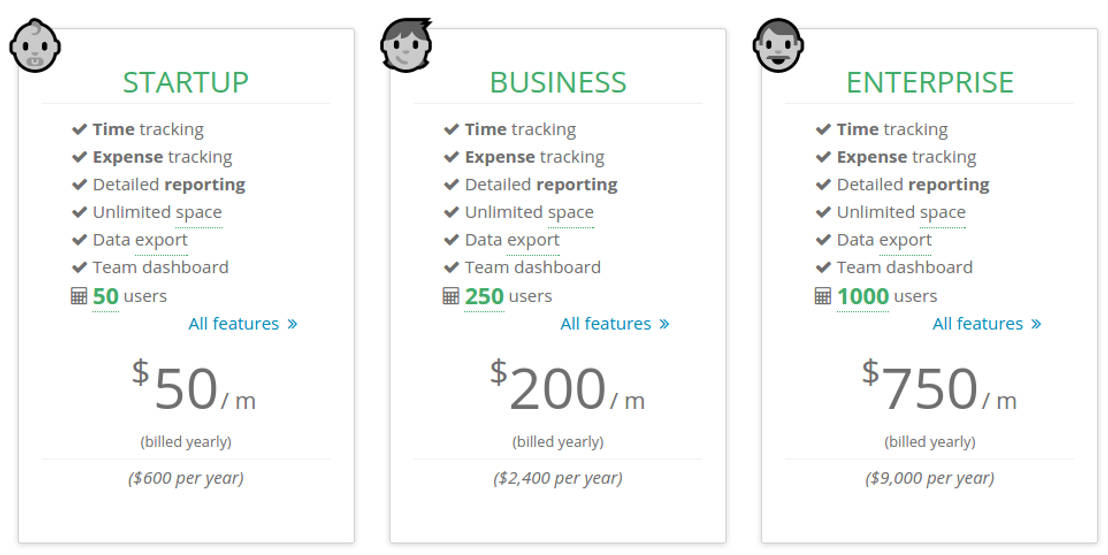Click Data export in the Business plan
The width and height of the screenshot is (1108, 555).
click(x=512, y=240)
